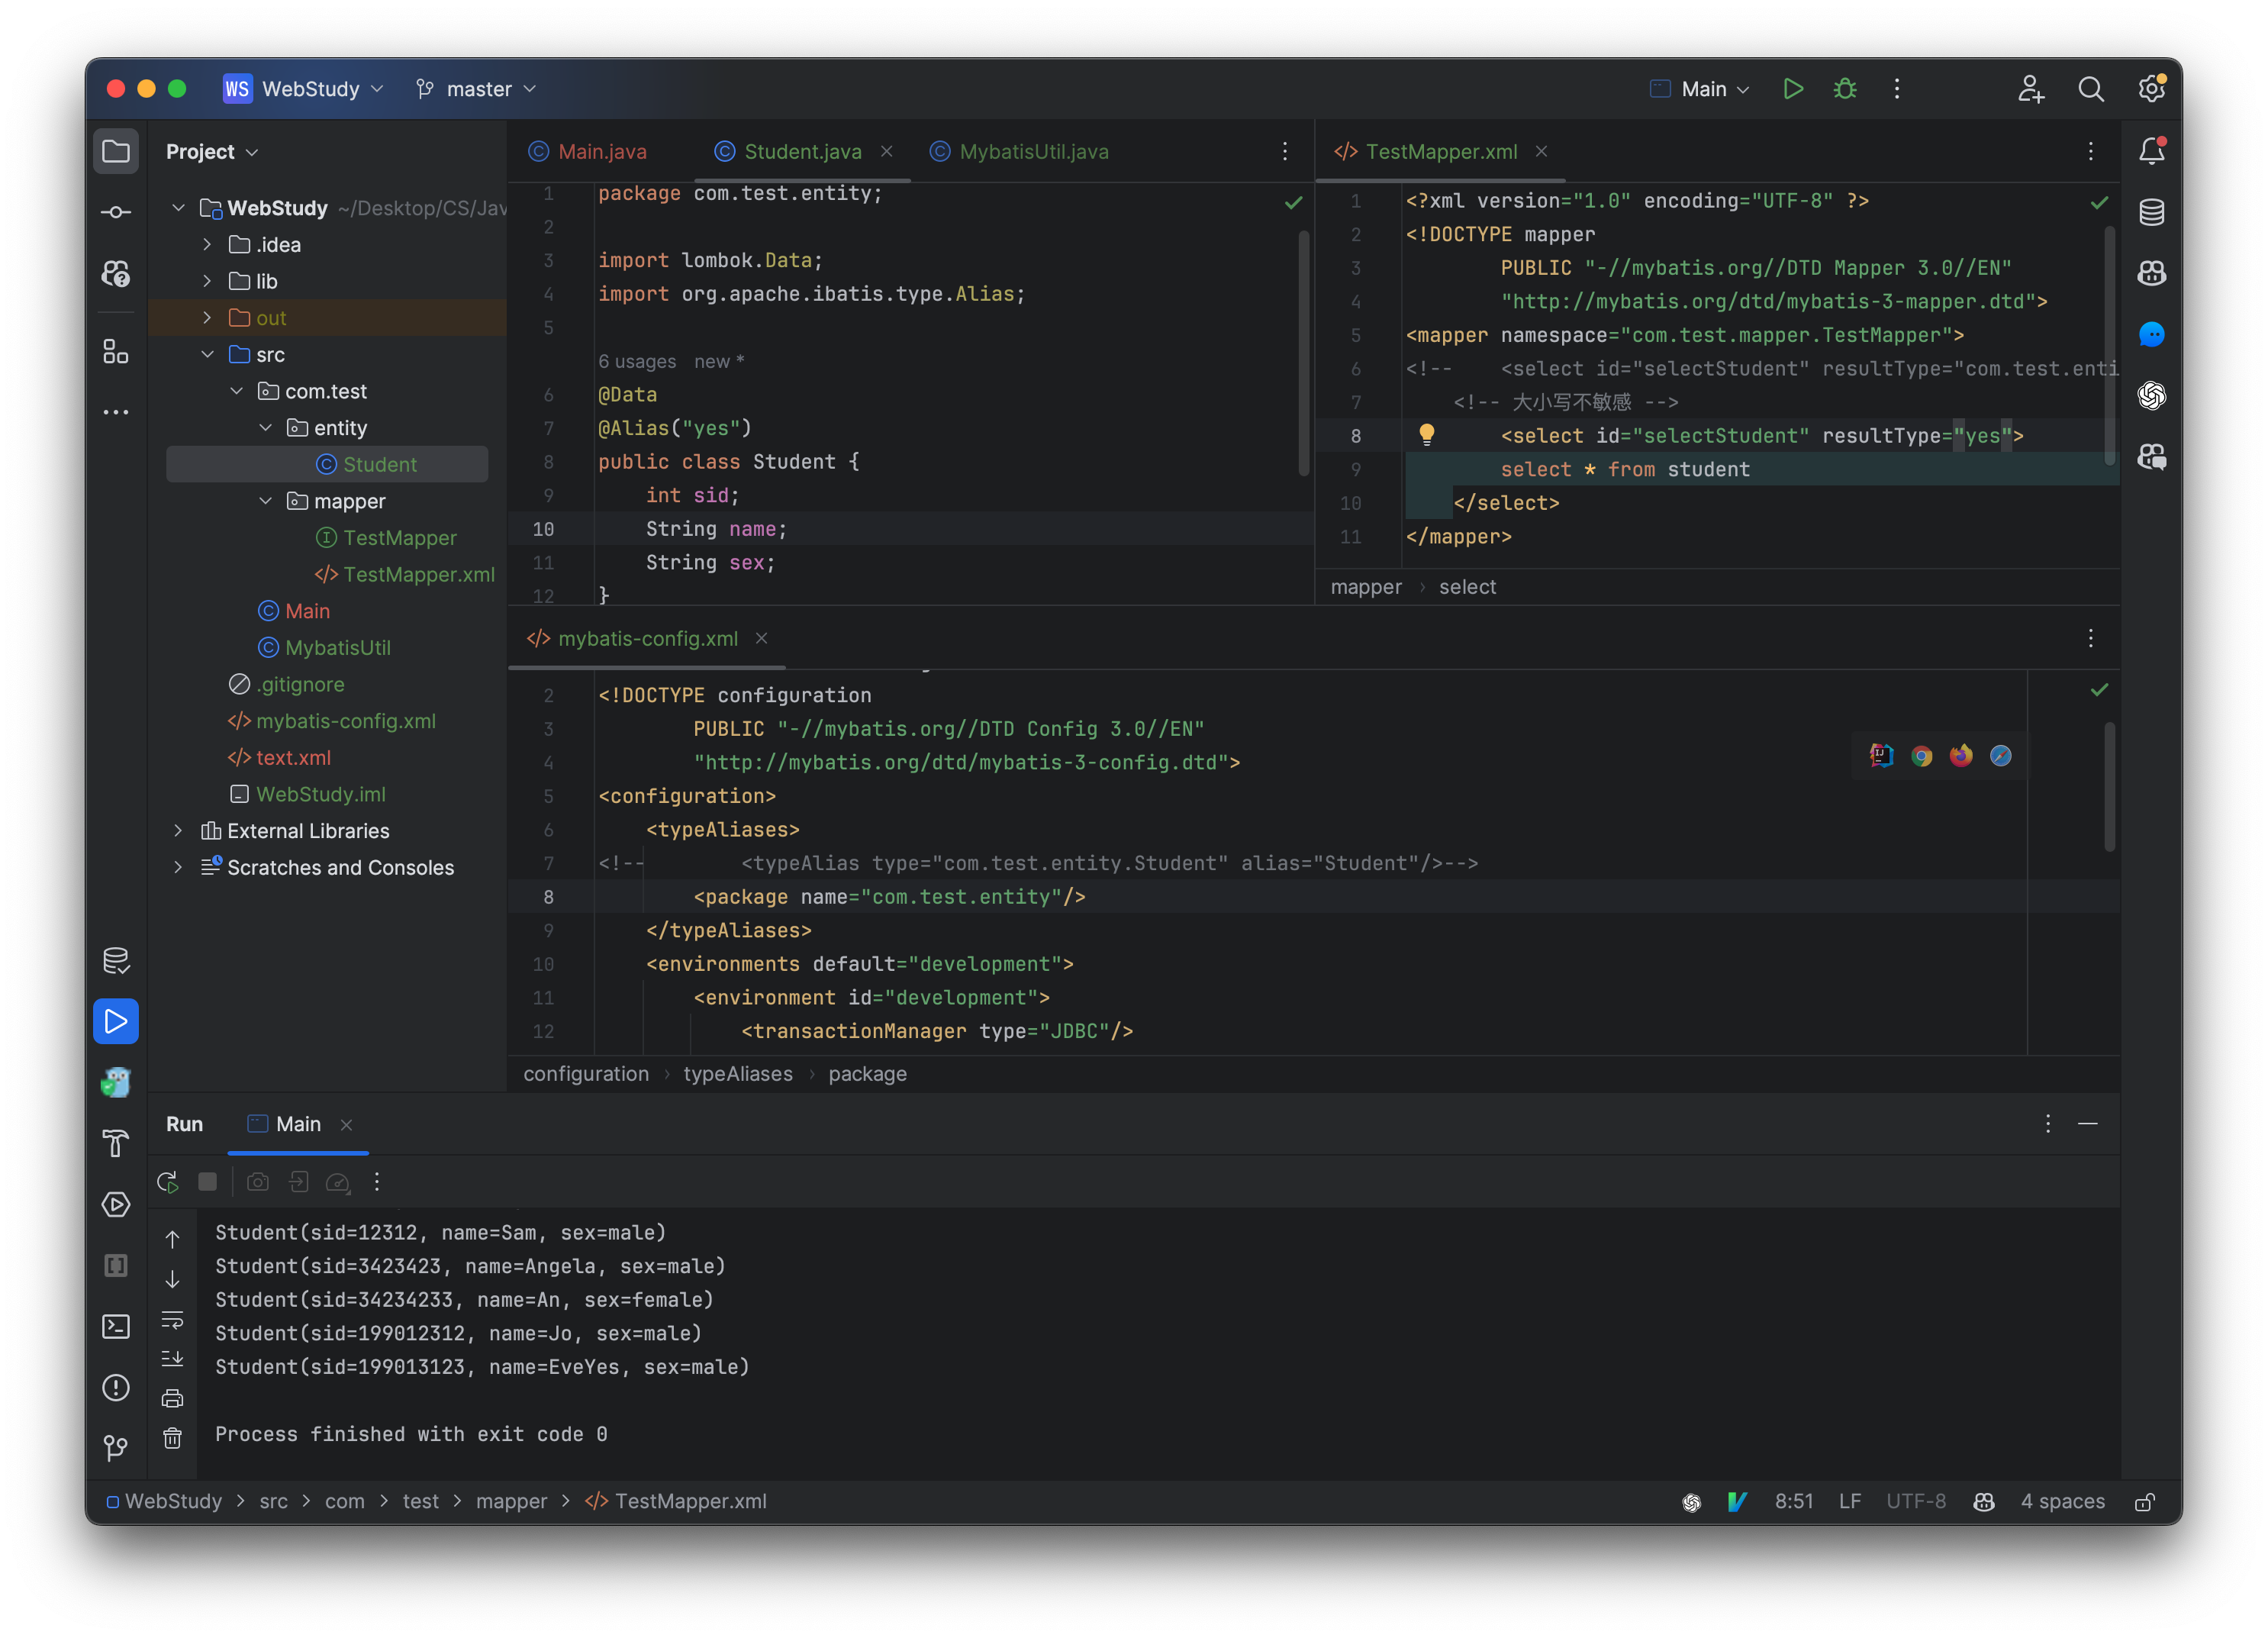This screenshot has width=2268, height=1638.
Task: Toggle soft-wrap in run console
Action: [x=173, y=1320]
